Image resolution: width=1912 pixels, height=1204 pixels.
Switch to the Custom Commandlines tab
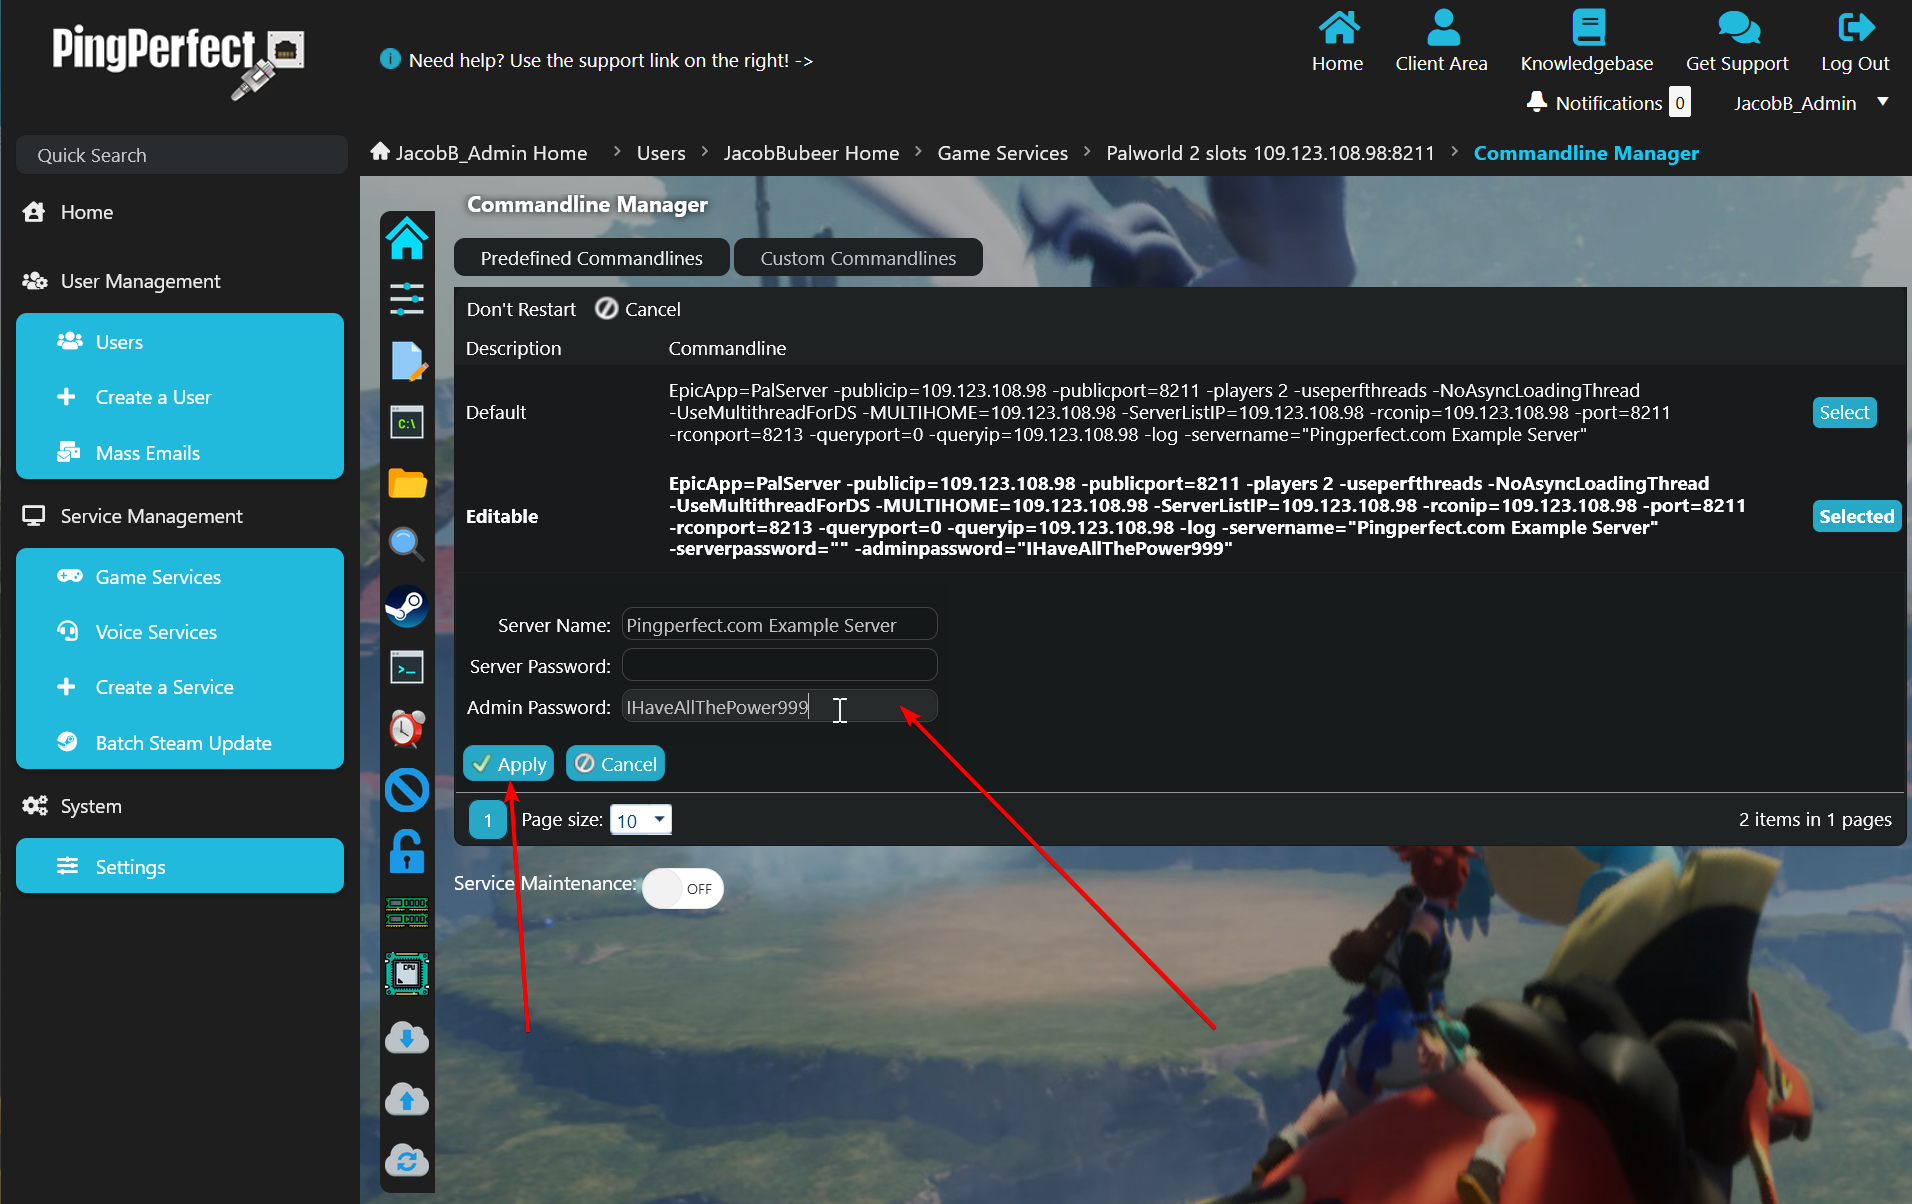(x=858, y=258)
